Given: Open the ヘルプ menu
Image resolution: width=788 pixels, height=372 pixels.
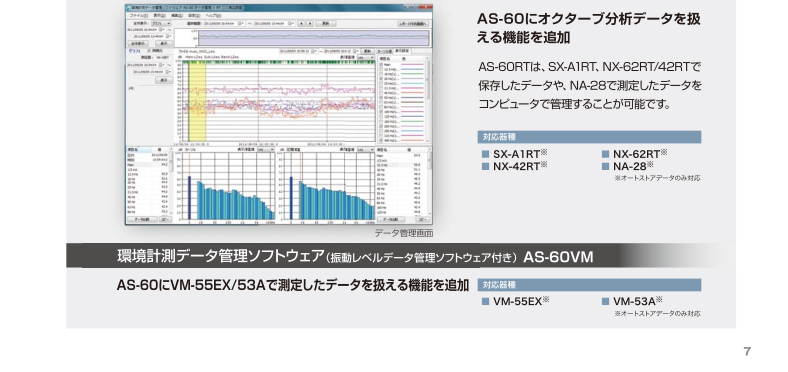Looking at the screenshot, I should [x=213, y=16].
